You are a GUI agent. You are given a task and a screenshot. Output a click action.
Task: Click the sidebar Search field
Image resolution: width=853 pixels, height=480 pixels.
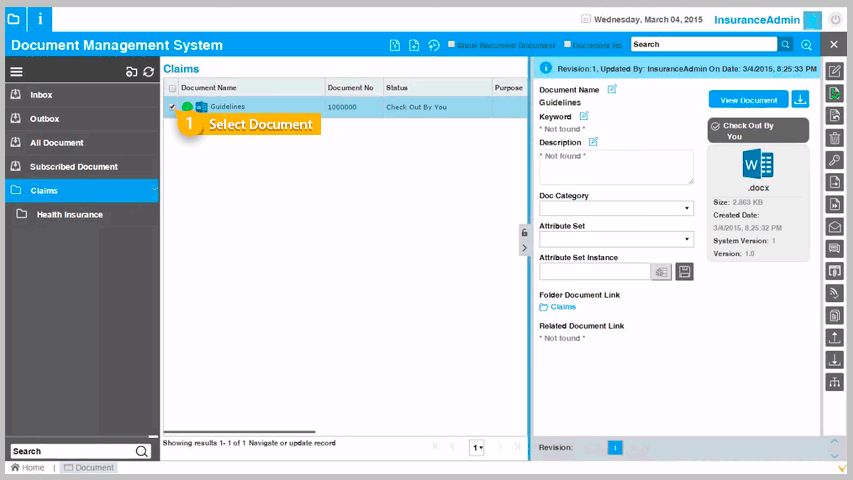click(73, 451)
